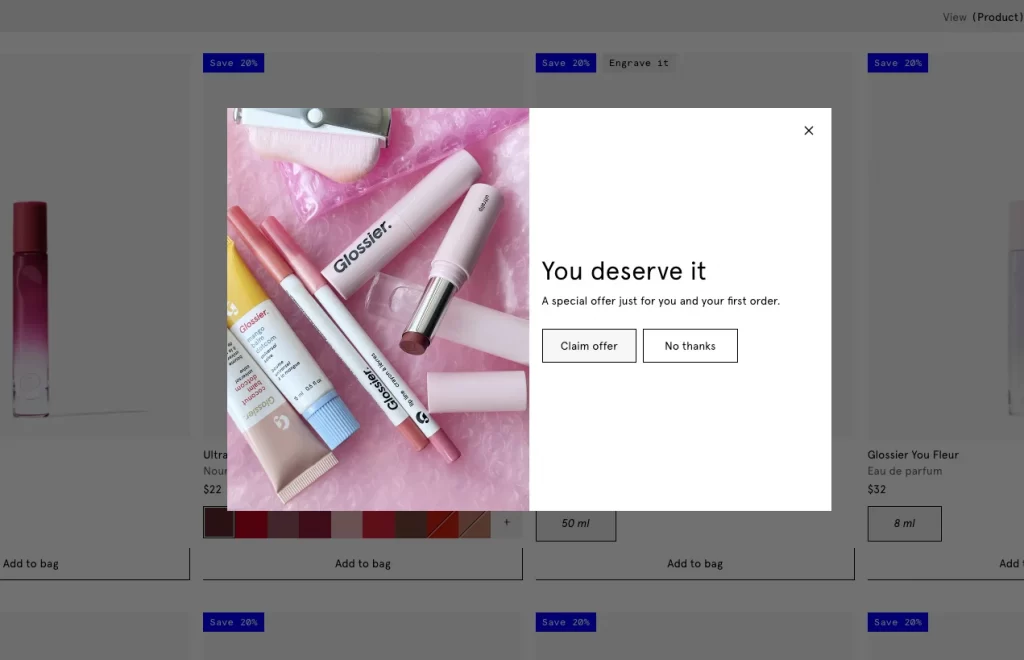Click the Claim offer button
1024x660 pixels.
[x=589, y=346]
